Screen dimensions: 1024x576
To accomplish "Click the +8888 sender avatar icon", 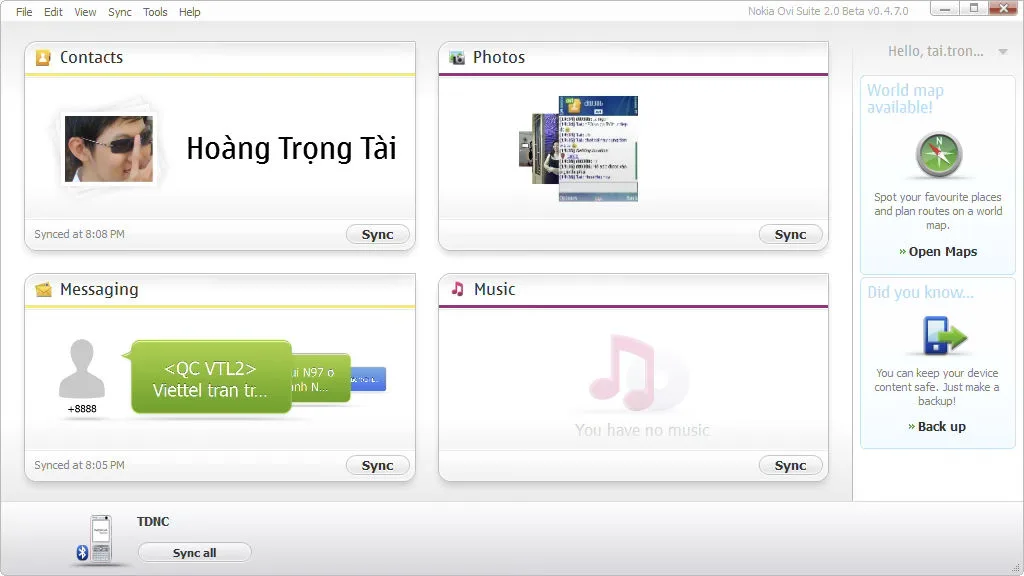I will click(x=82, y=370).
